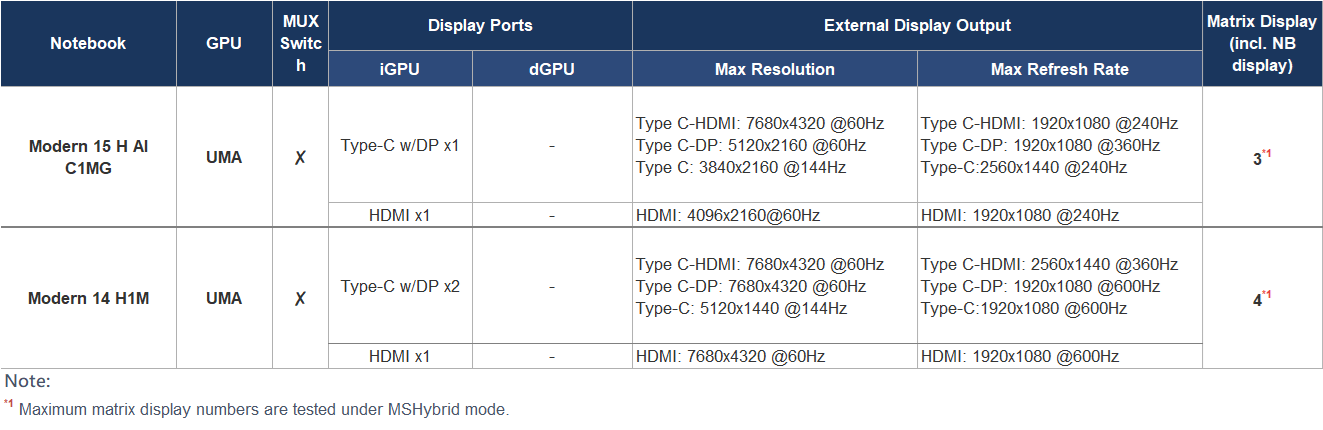Click the red *1 footnote marker beside 3
Image resolution: width=1323 pixels, height=430 pixels.
(1266, 153)
